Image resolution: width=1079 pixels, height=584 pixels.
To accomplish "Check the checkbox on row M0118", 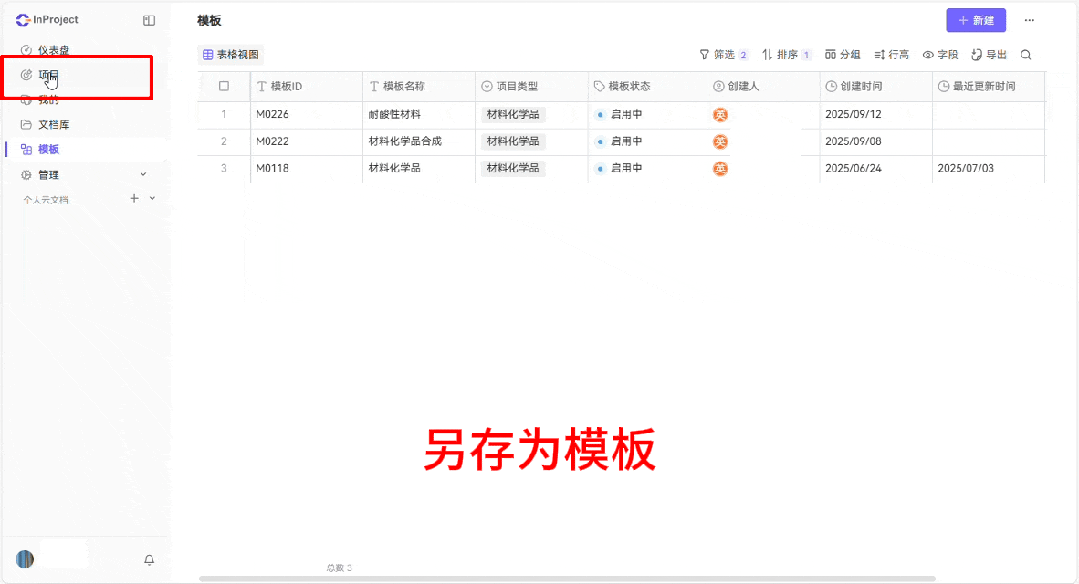I will click(226, 168).
